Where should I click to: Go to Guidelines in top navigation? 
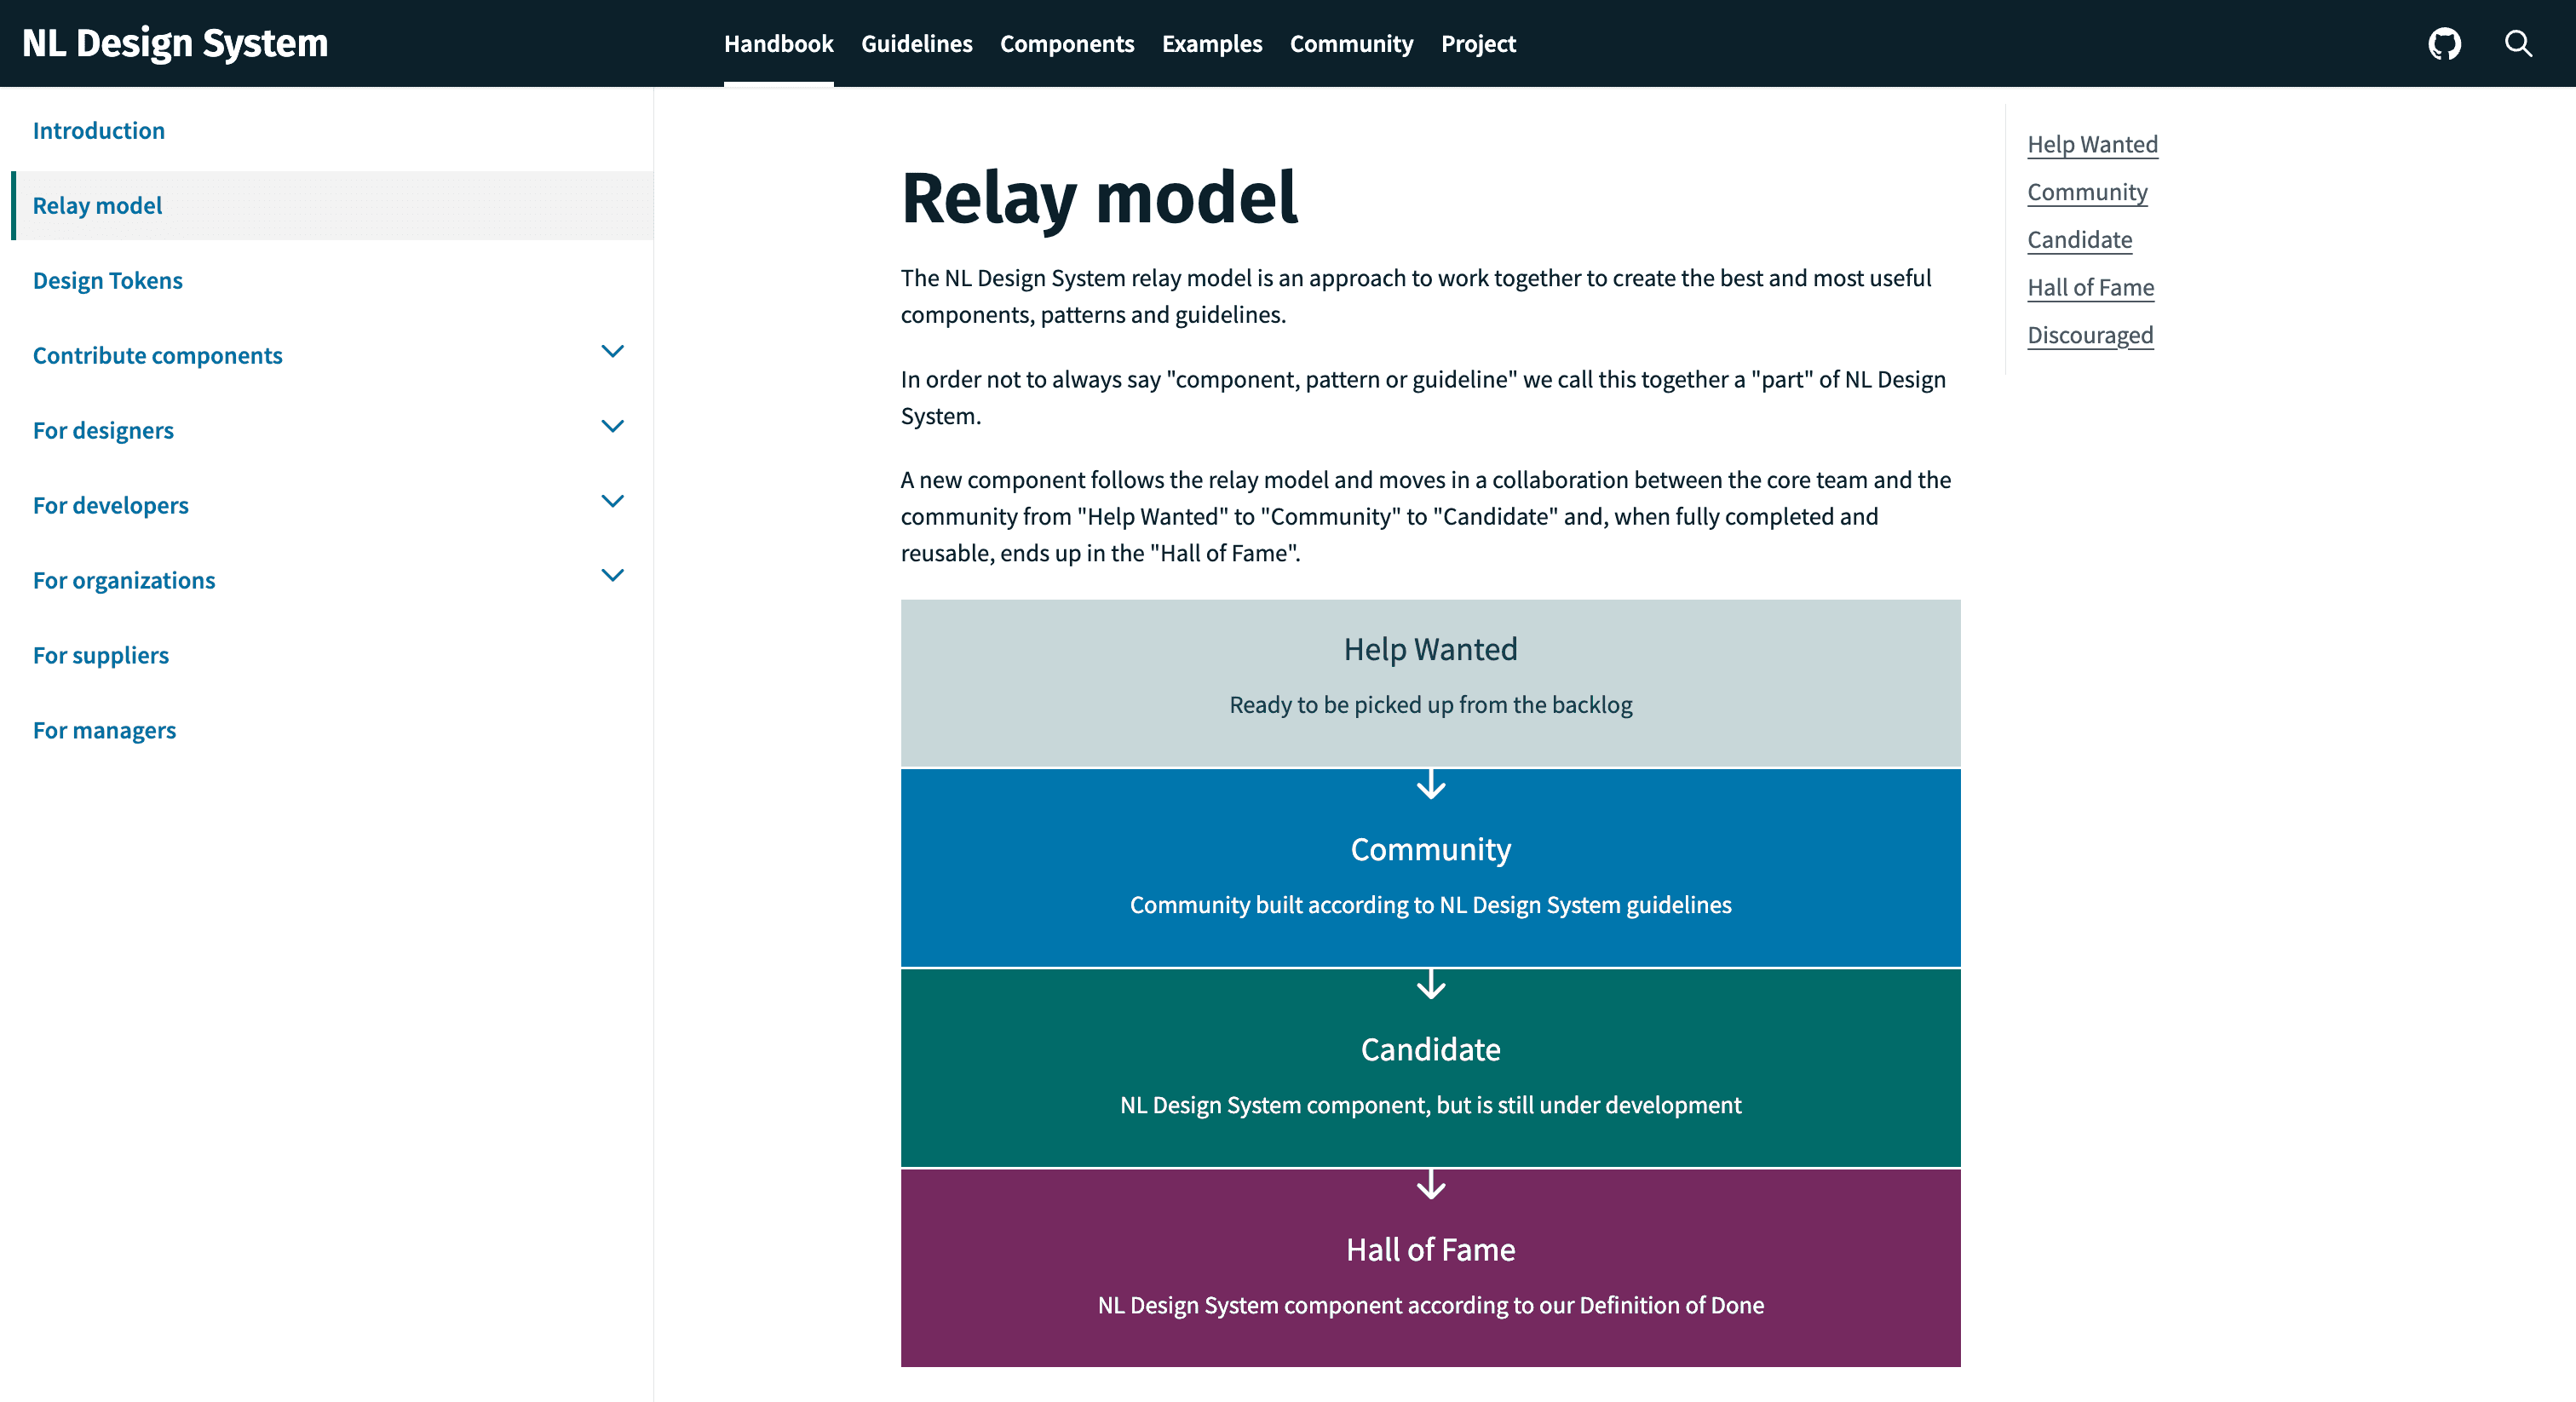pyautogui.click(x=916, y=44)
